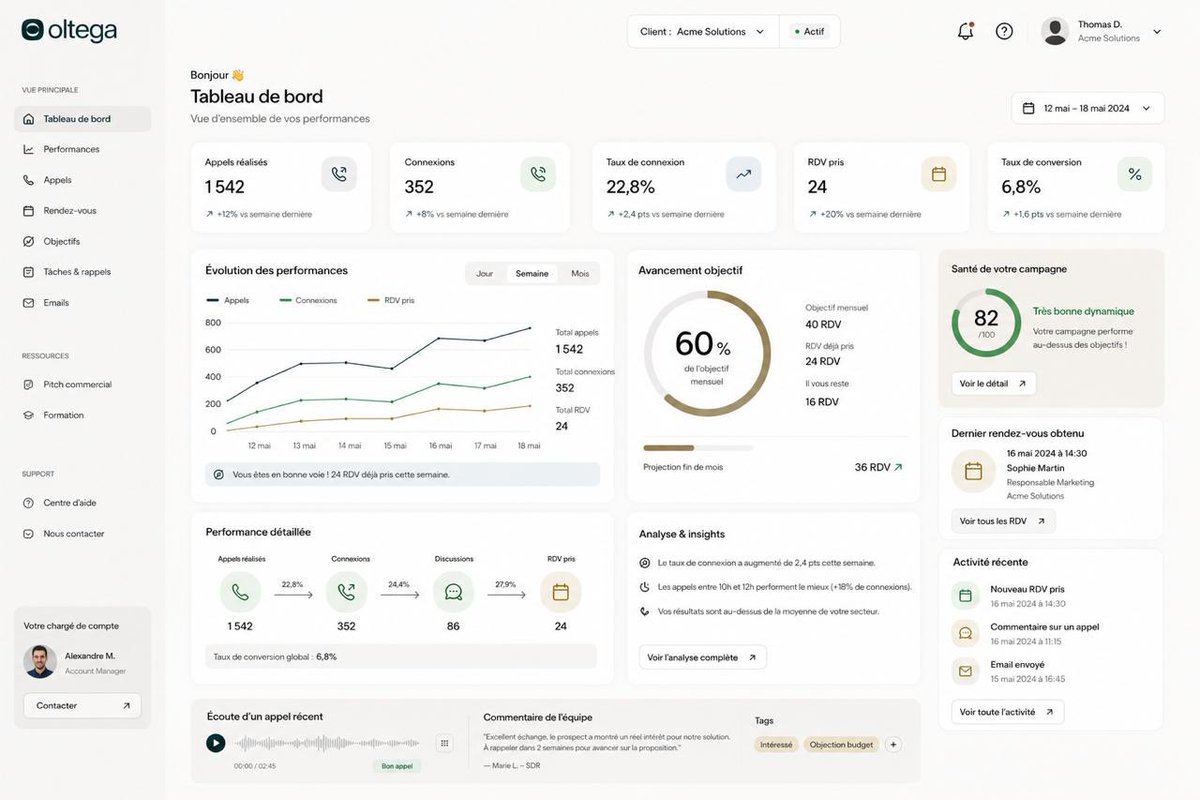Click the Actif status badge

[811, 31]
